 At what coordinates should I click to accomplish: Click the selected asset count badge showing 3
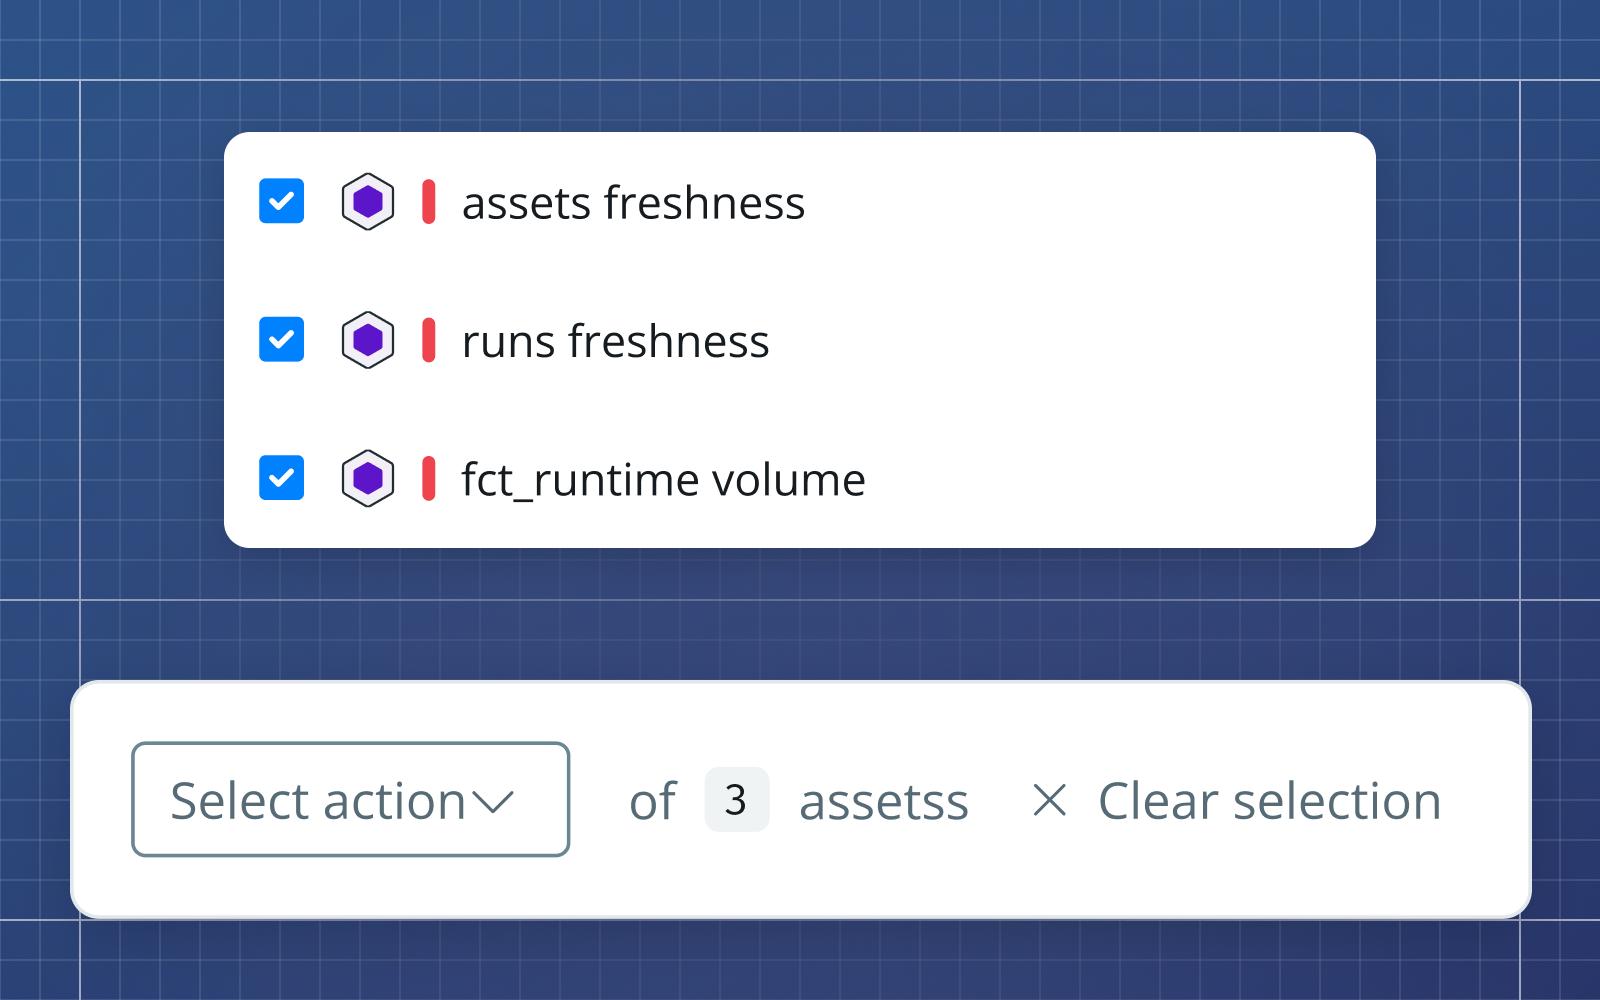click(x=737, y=800)
